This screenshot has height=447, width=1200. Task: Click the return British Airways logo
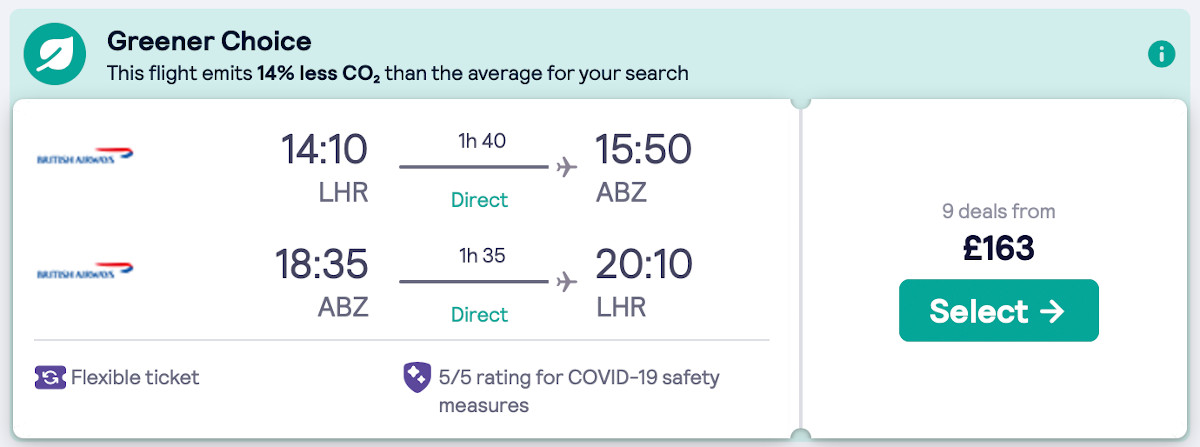pyautogui.click(x=85, y=271)
